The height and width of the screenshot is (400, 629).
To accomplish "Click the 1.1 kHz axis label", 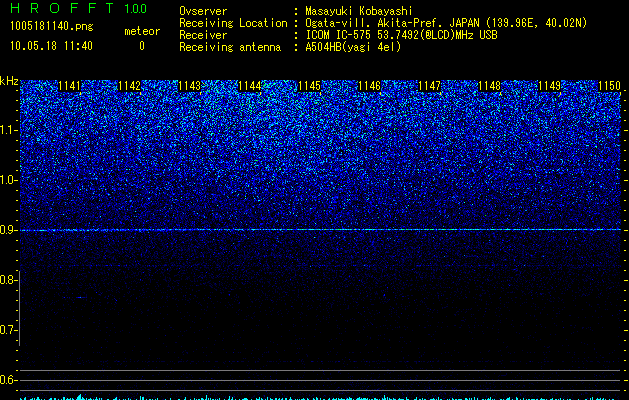I will (x=8, y=130).
